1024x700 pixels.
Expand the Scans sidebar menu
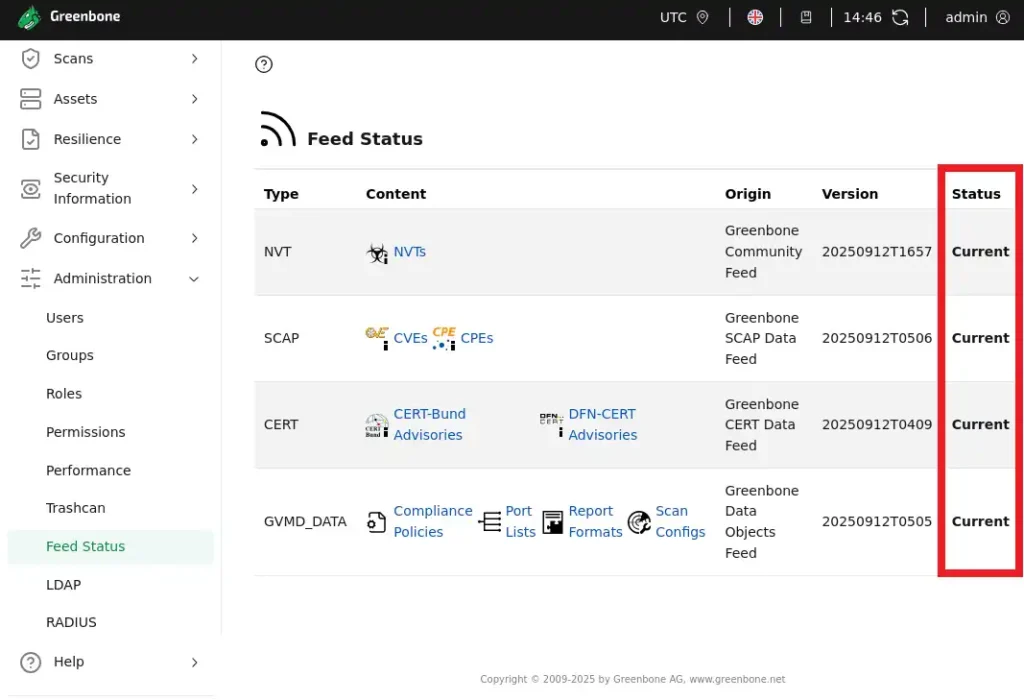point(111,59)
